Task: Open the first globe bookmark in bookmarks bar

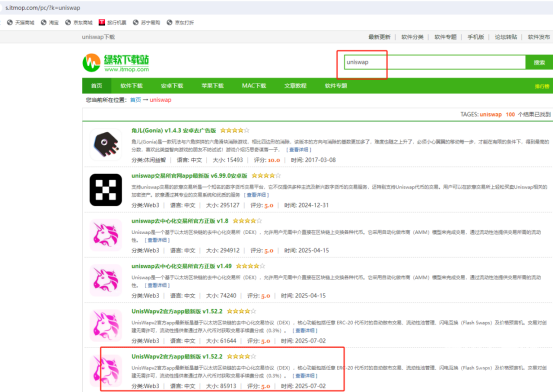Action: 10,22
